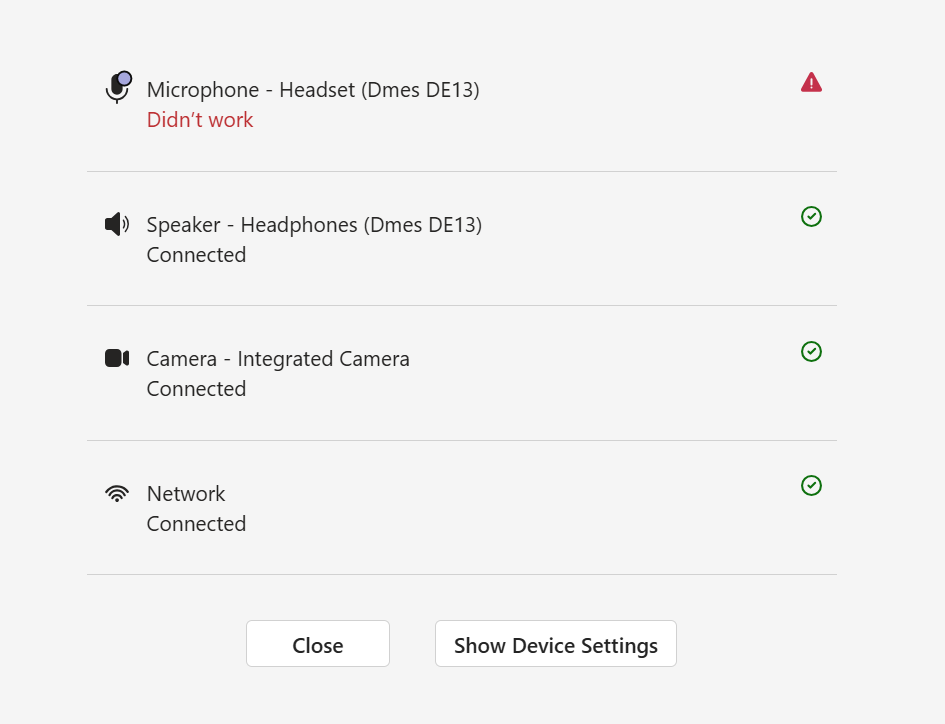The width and height of the screenshot is (945, 724).
Task: Click the Connected status under Network
Action: point(196,524)
